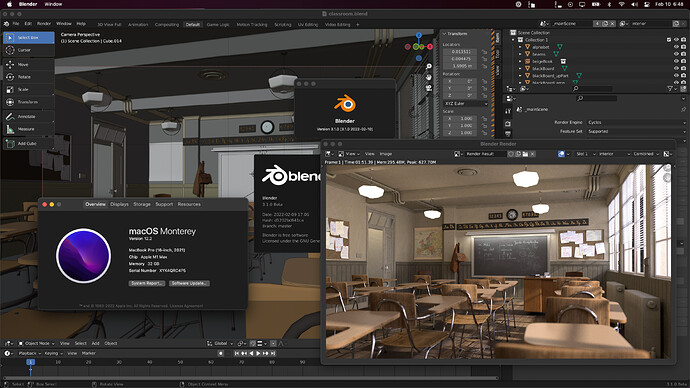Select the Scale tool
The image size is (690, 388).
click(x=29, y=89)
